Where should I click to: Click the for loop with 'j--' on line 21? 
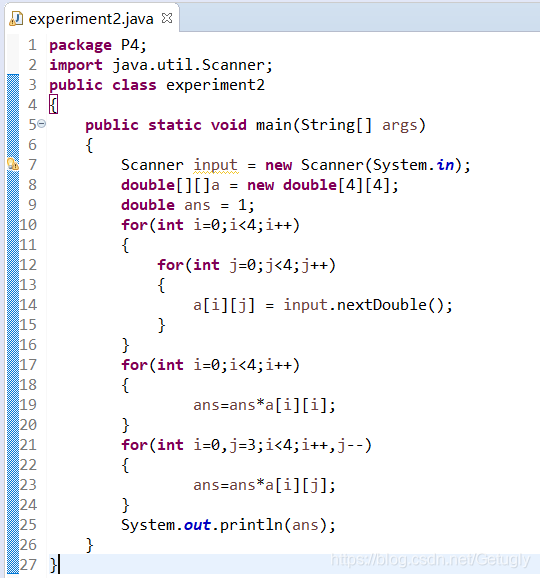point(247,445)
